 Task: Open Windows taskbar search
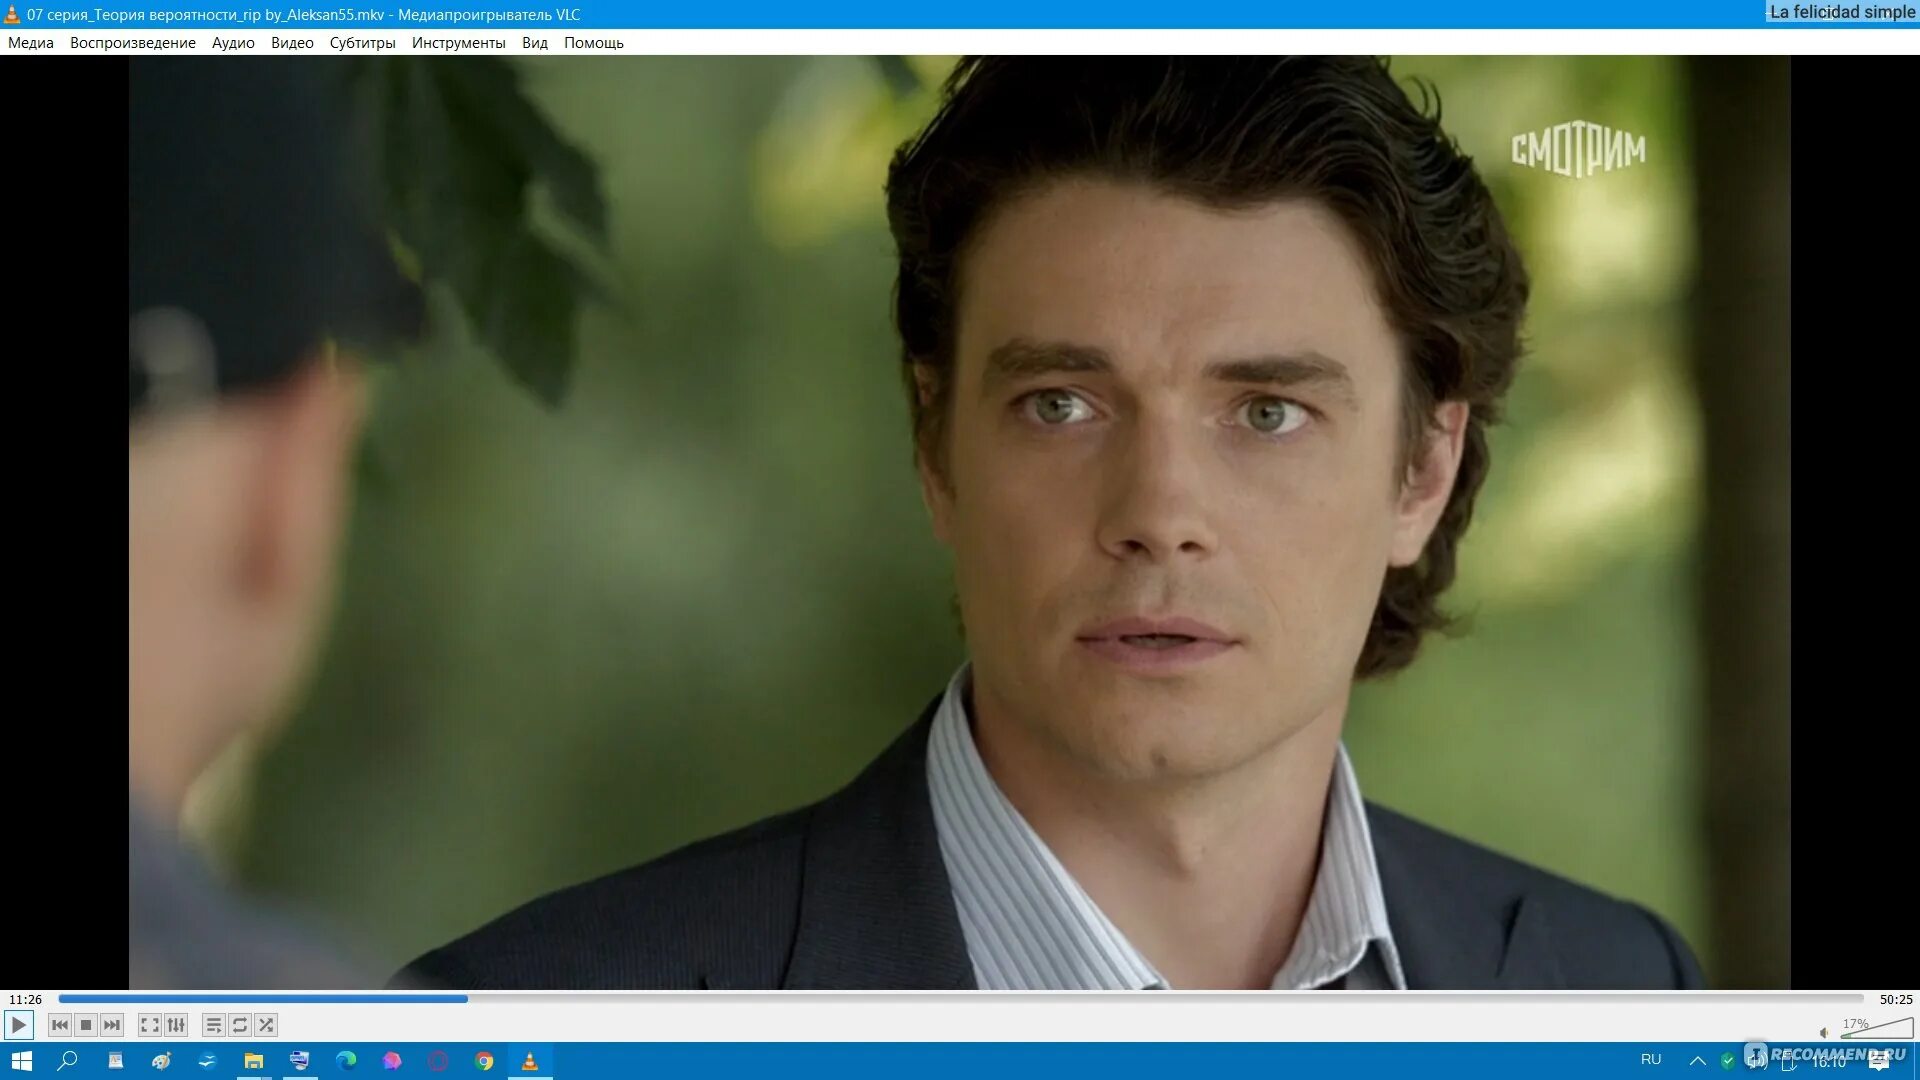[x=68, y=1061]
